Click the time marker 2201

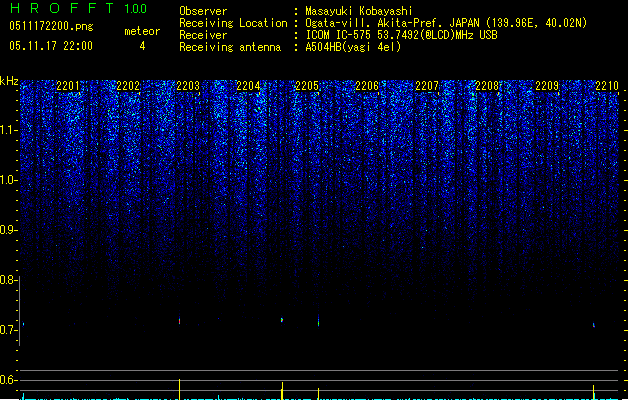coord(68,86)
